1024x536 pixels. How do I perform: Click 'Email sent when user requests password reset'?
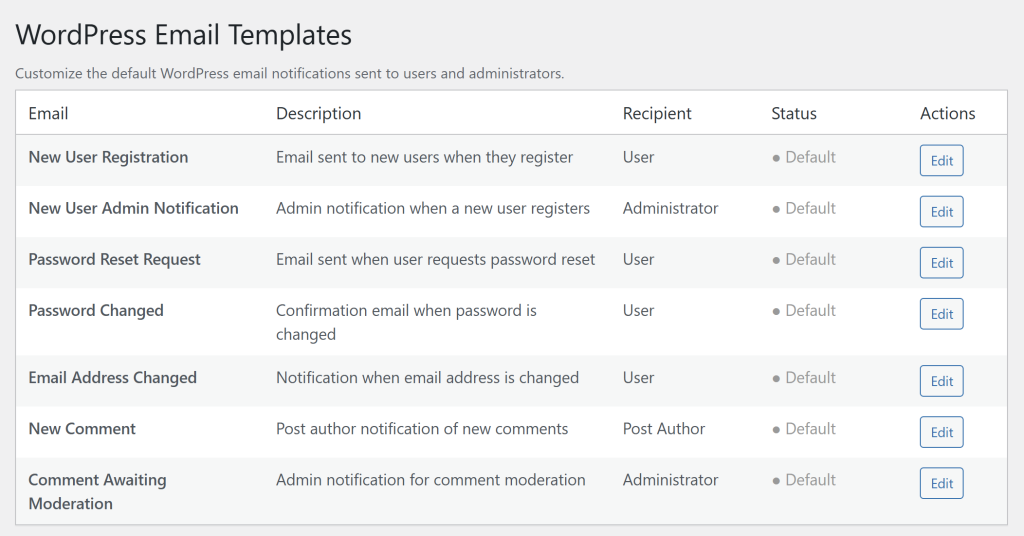pyautogui.click(x=436, y=259)
